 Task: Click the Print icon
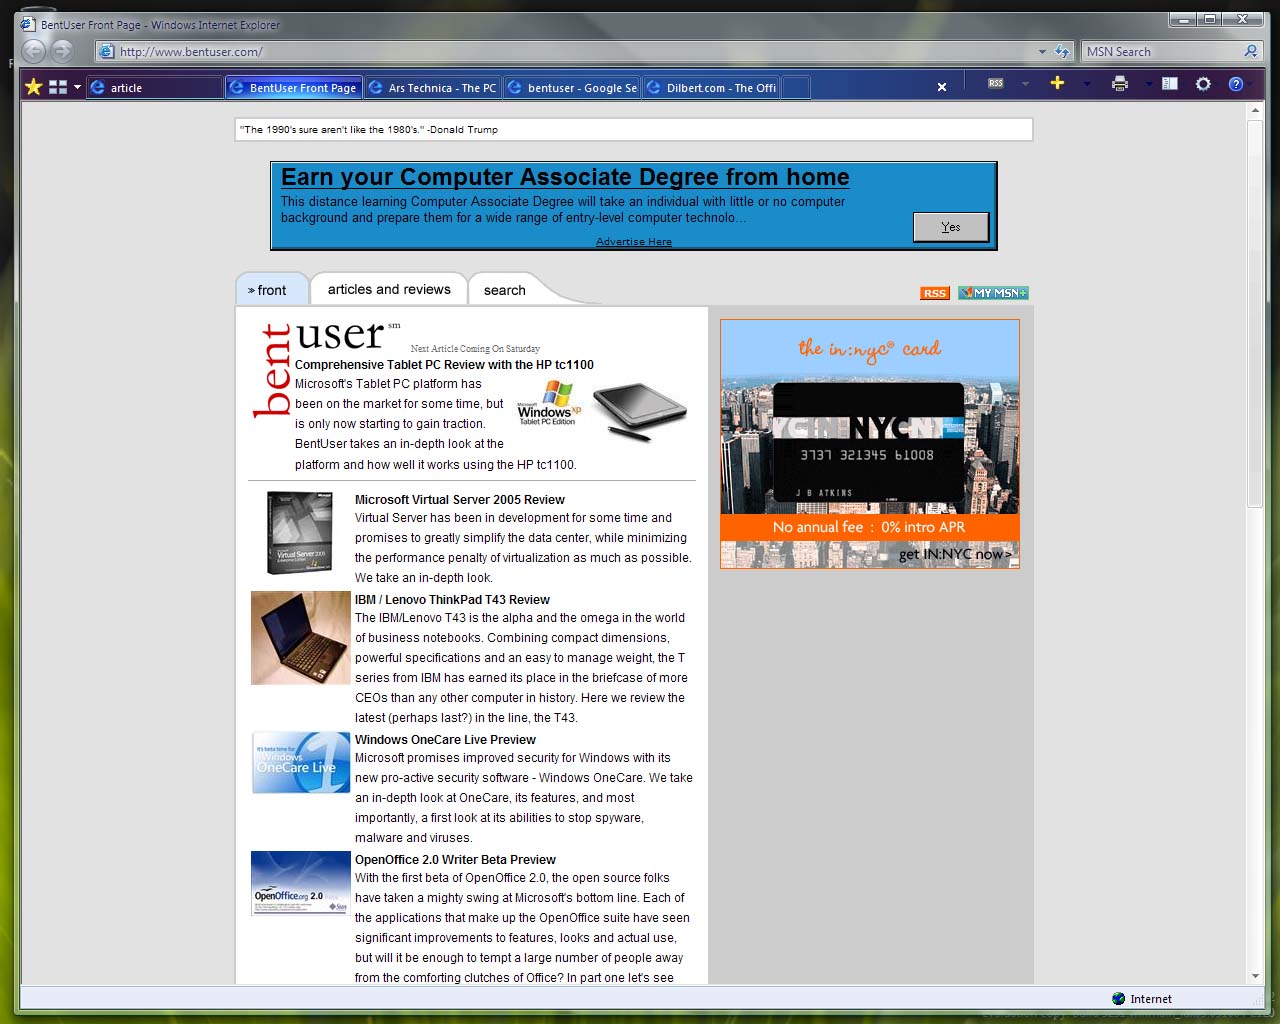(1120, 84)
